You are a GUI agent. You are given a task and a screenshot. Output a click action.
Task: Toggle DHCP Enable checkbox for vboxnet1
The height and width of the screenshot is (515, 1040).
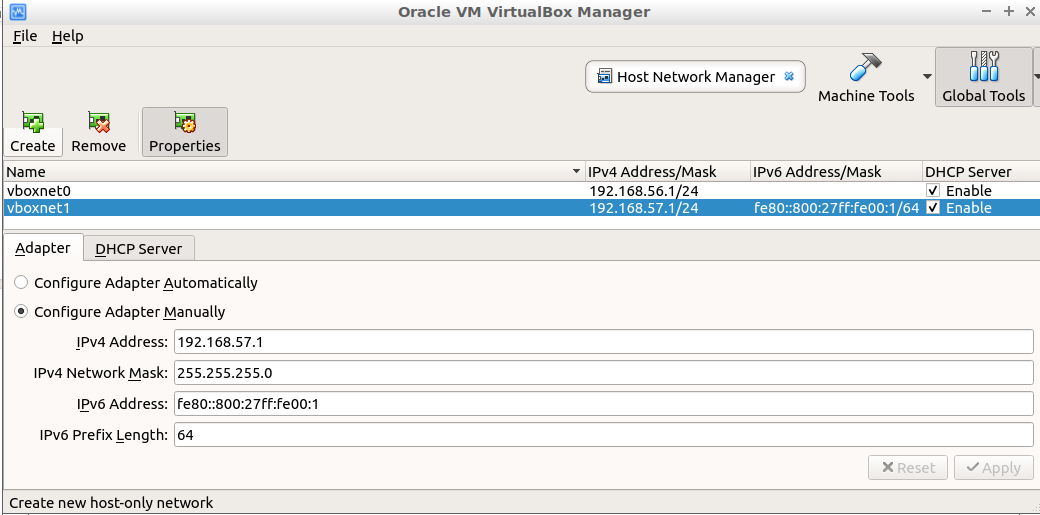[933, 208]
